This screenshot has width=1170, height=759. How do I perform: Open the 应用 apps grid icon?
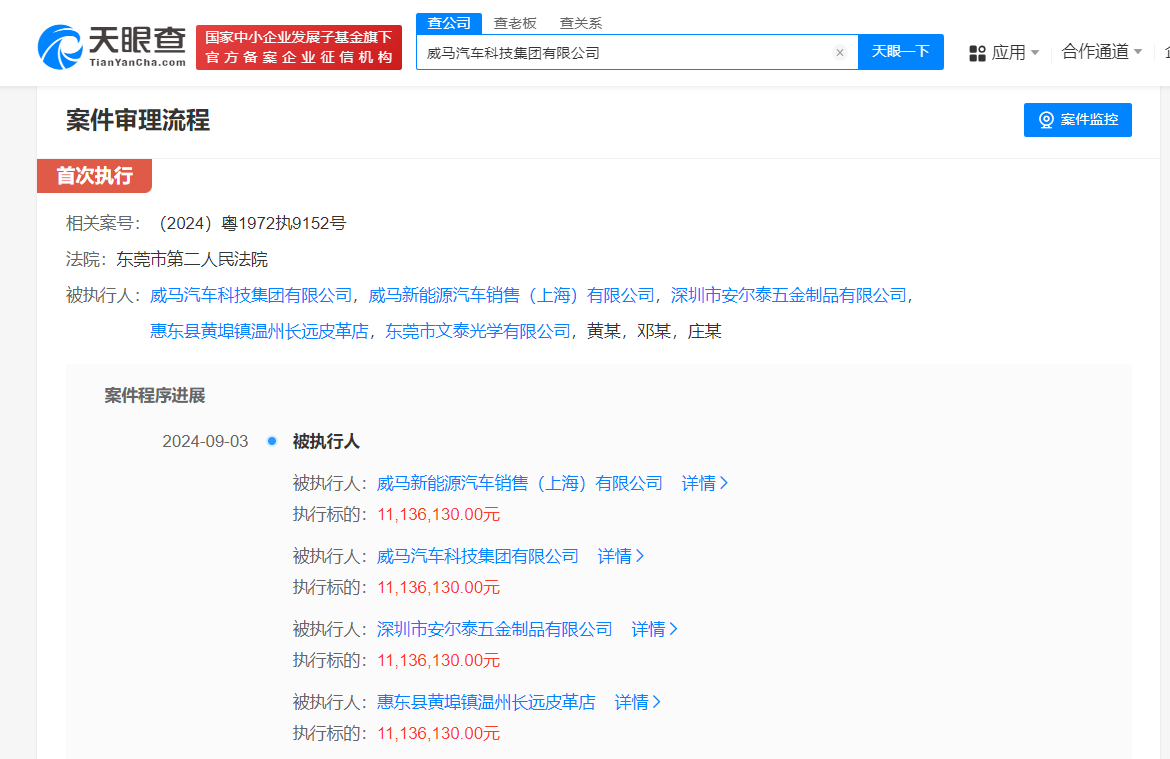976,53
